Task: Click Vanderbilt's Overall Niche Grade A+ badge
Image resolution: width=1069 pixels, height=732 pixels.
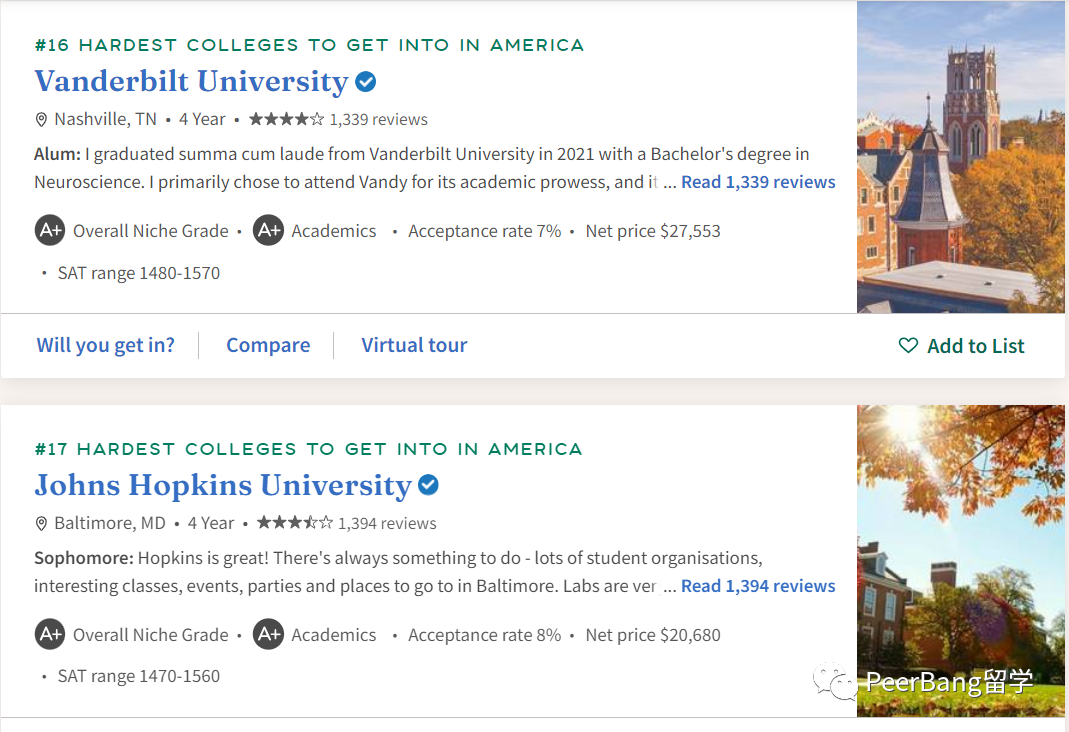Action: (50, 231)
